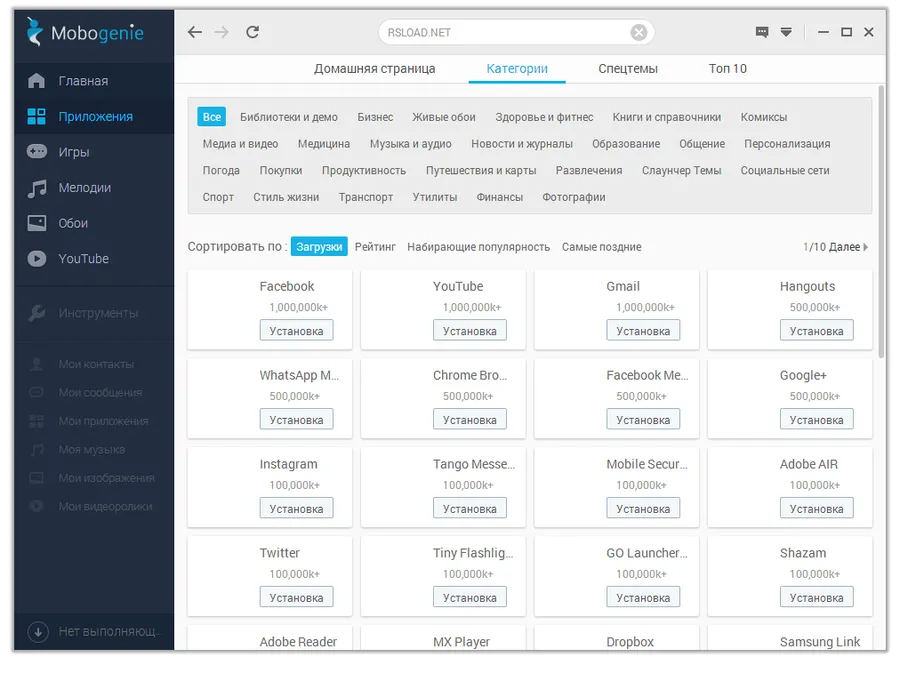Open the Dropbox app card title

click(630, 642)
